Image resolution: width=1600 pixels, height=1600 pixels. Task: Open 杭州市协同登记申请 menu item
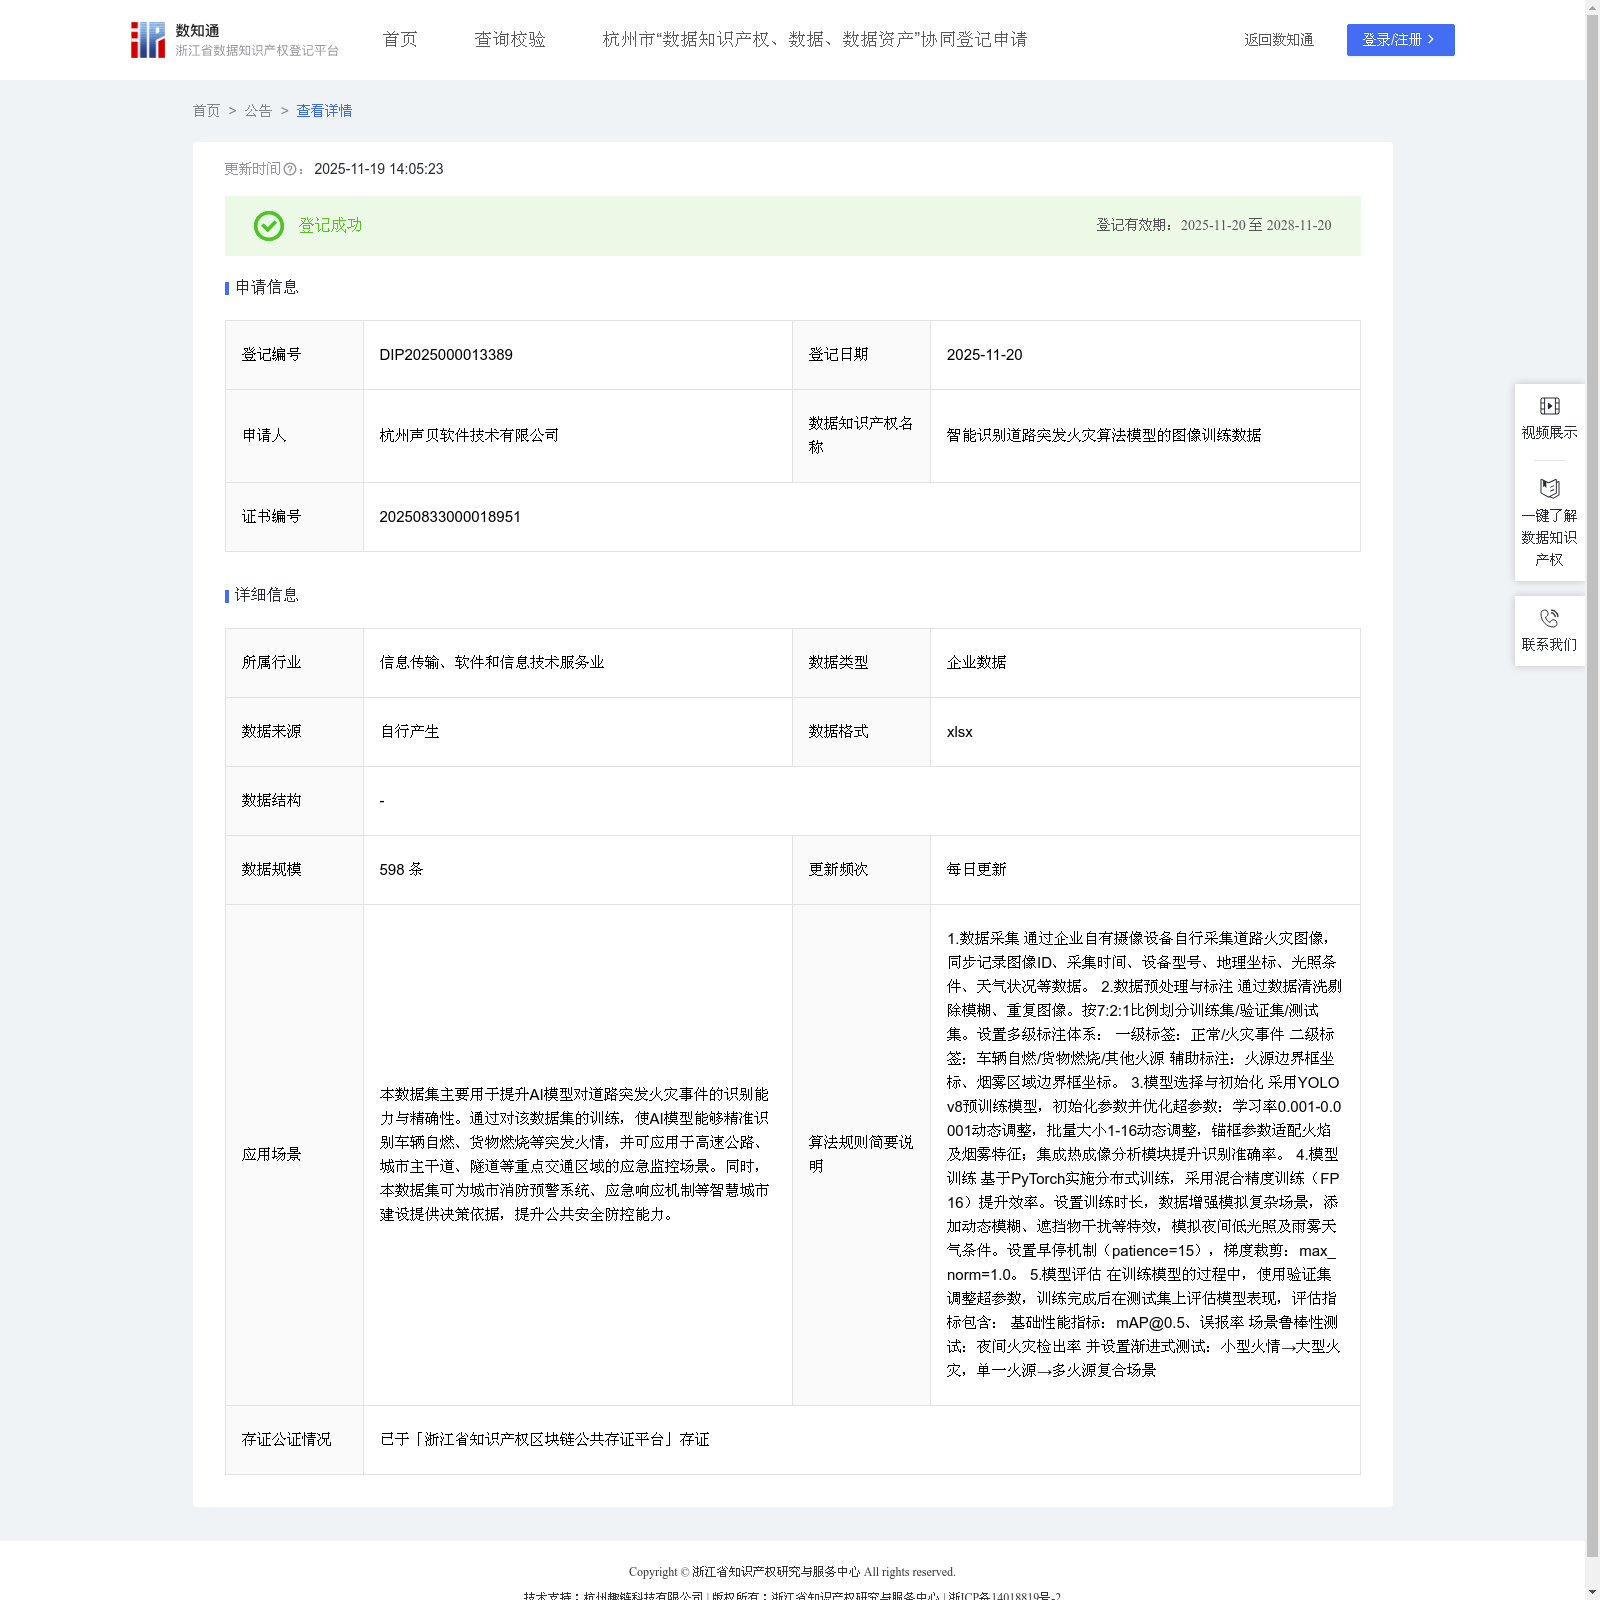pyautogui.click(x=814, y=40)
